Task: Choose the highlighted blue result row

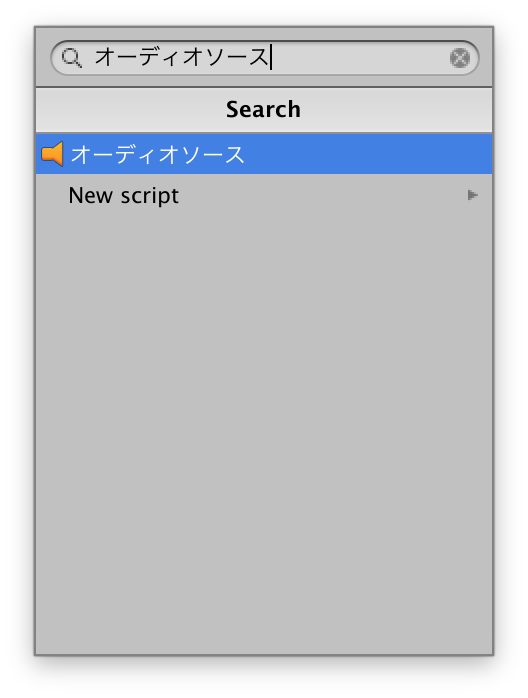Action: tap(264, 154)
